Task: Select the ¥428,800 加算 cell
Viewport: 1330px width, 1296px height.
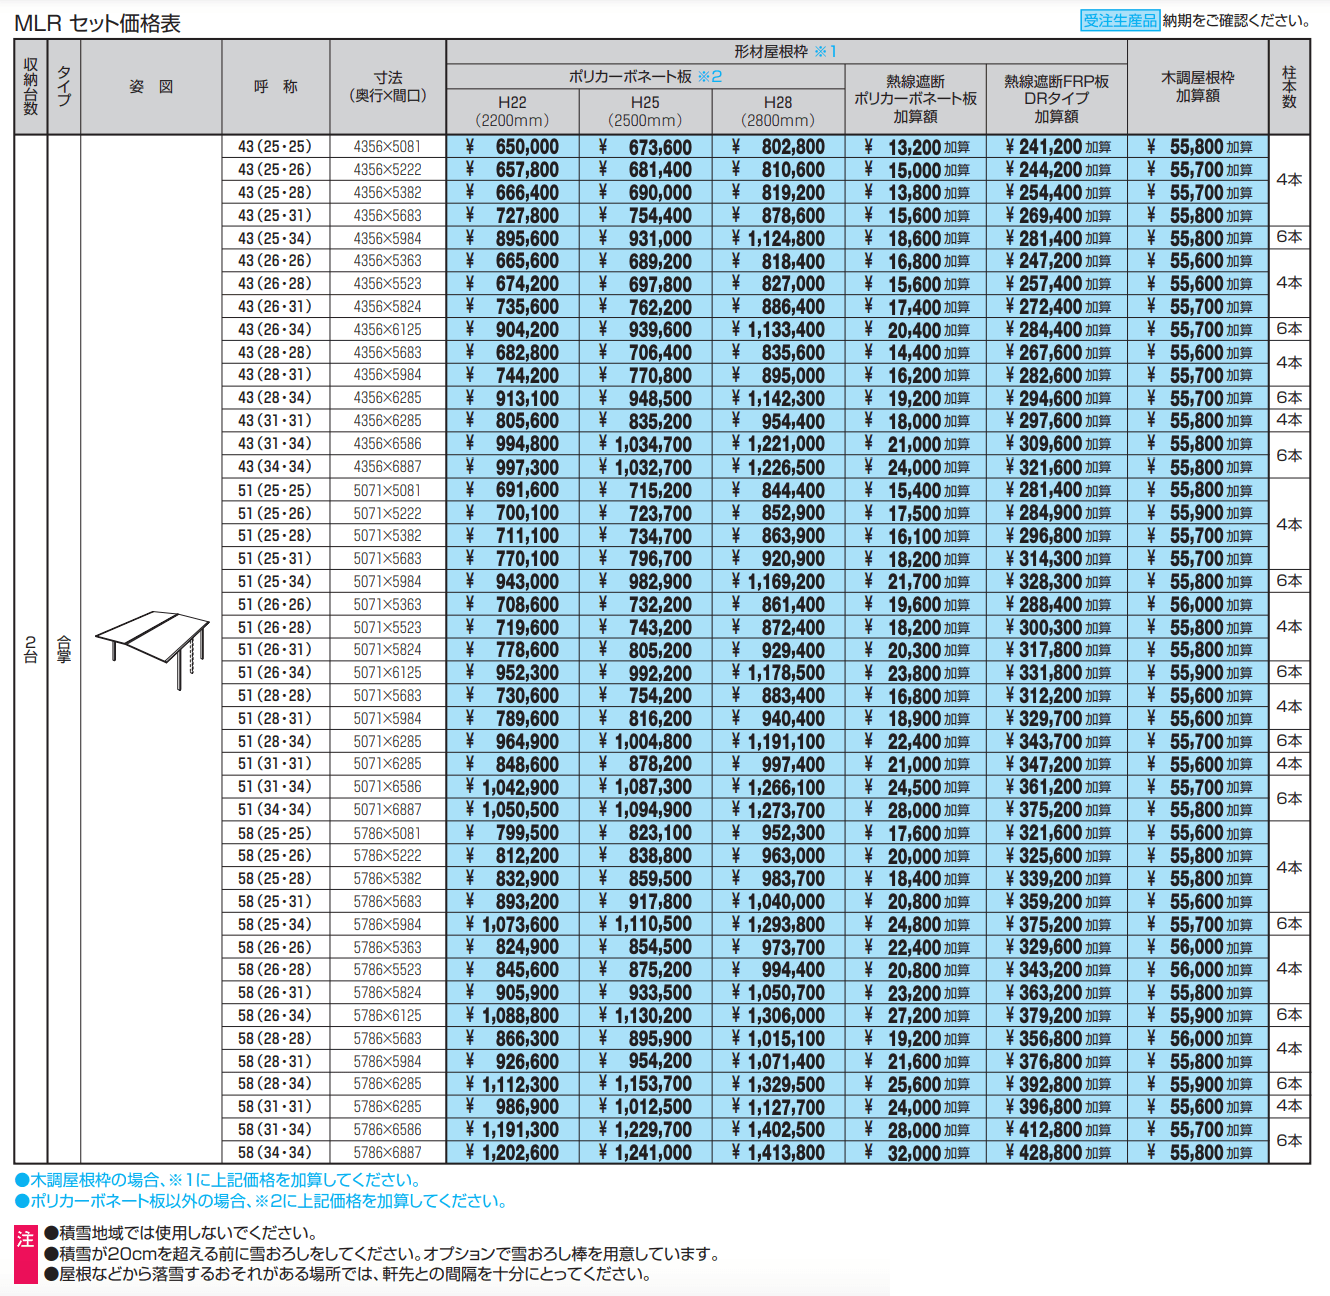Action: (x=1056, y=1152)
